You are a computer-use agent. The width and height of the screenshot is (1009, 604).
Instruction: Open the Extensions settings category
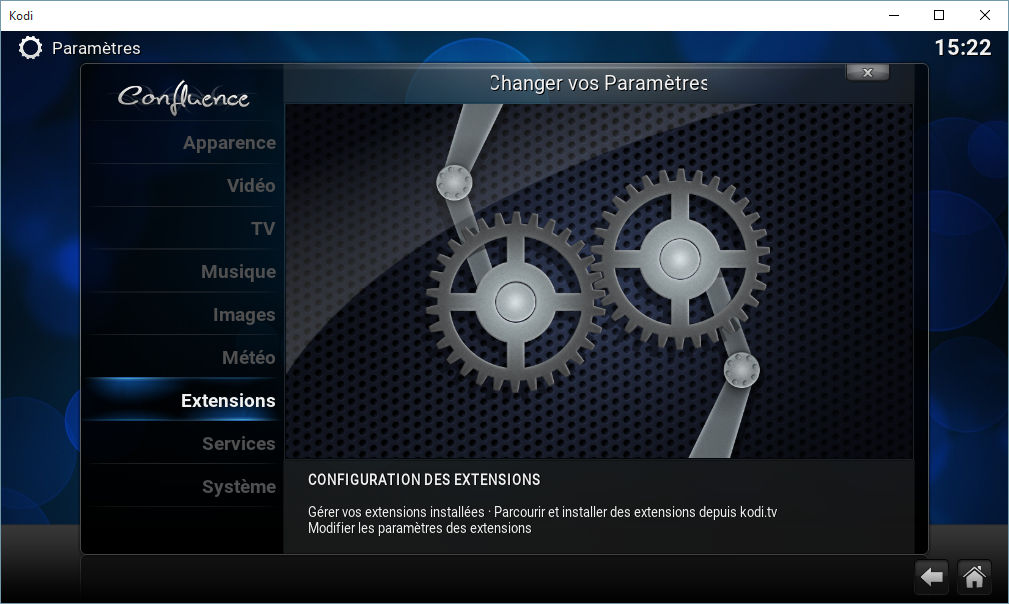coord(183,400)
